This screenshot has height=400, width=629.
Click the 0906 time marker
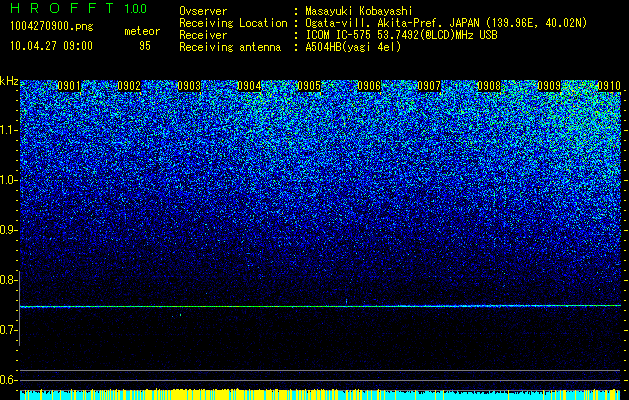(x=369, y=86)
